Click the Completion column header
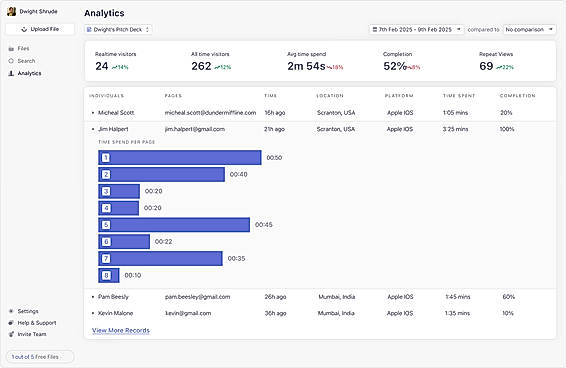This screenshot has height=368, width=566. (517, 96)
